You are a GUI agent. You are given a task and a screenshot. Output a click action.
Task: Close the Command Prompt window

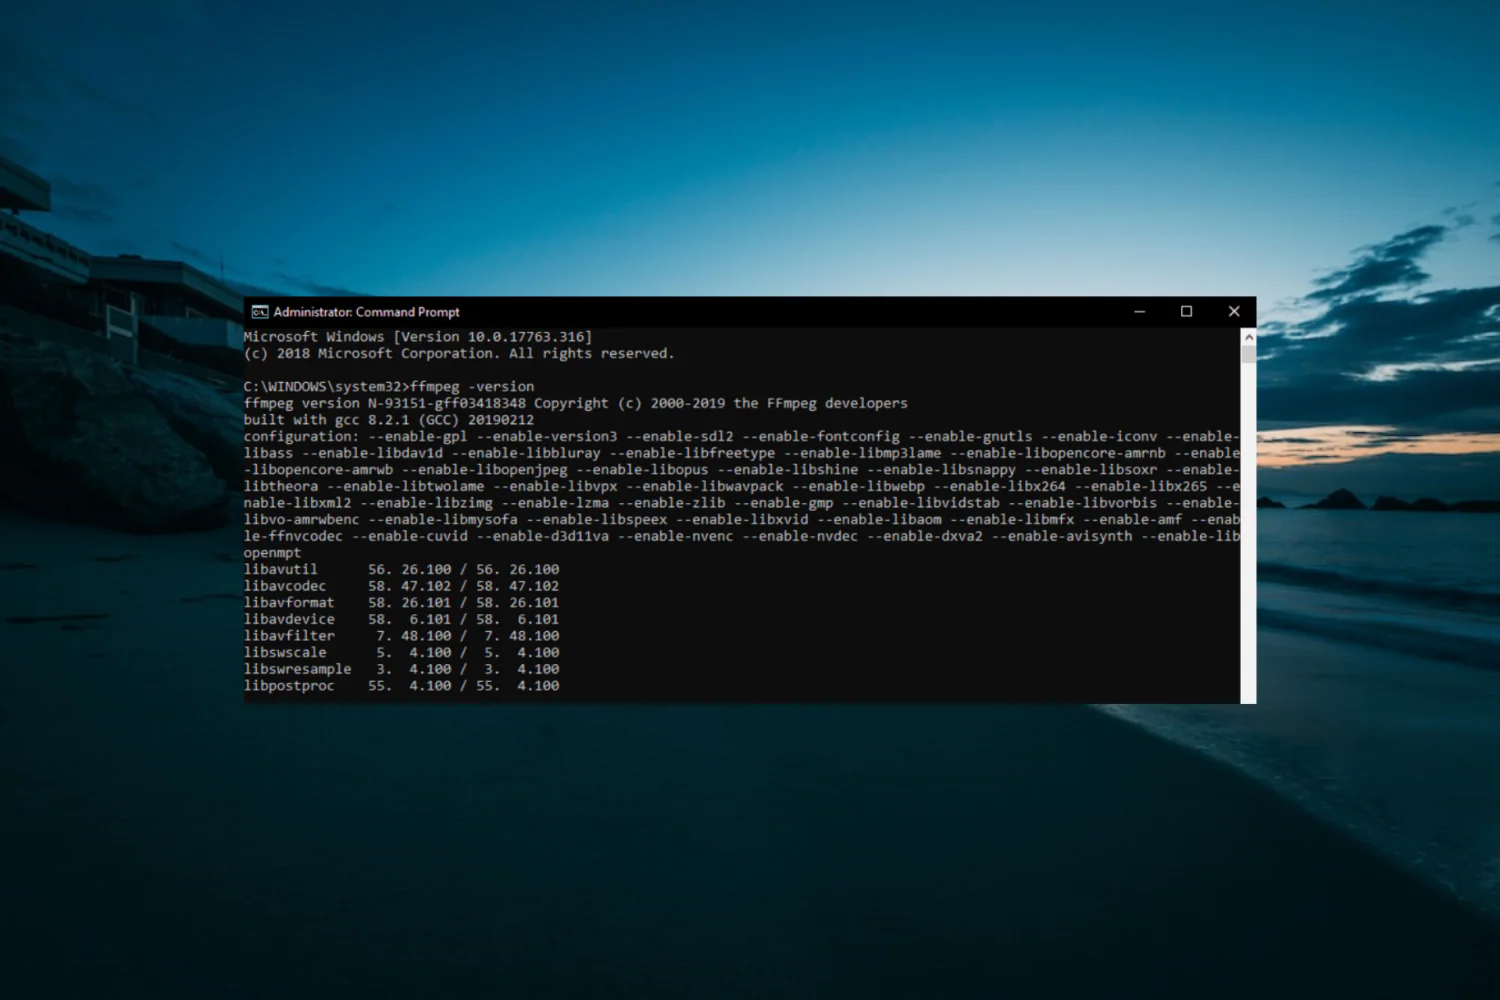point(1234,311)
